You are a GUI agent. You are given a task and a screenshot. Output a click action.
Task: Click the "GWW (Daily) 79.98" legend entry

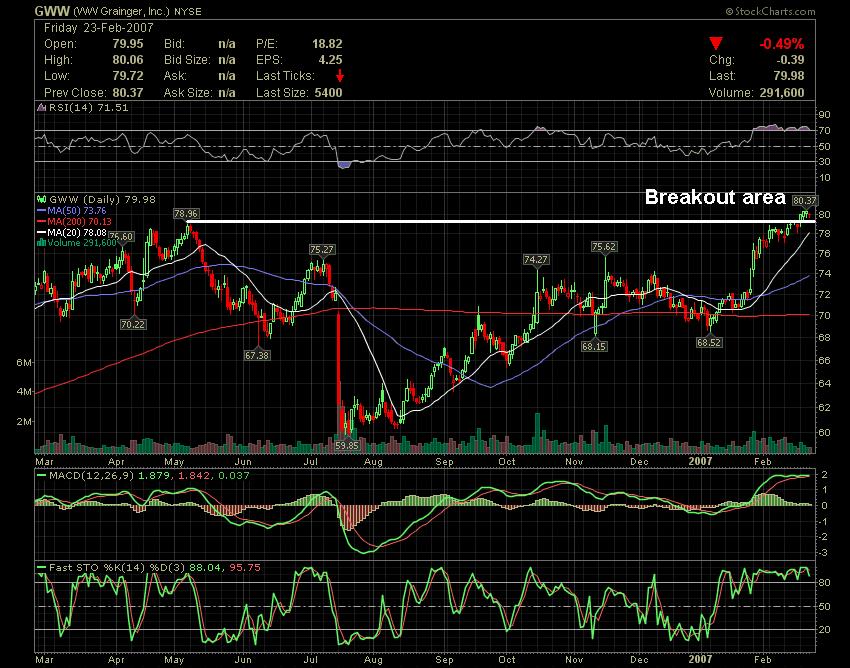pos(102,199)
